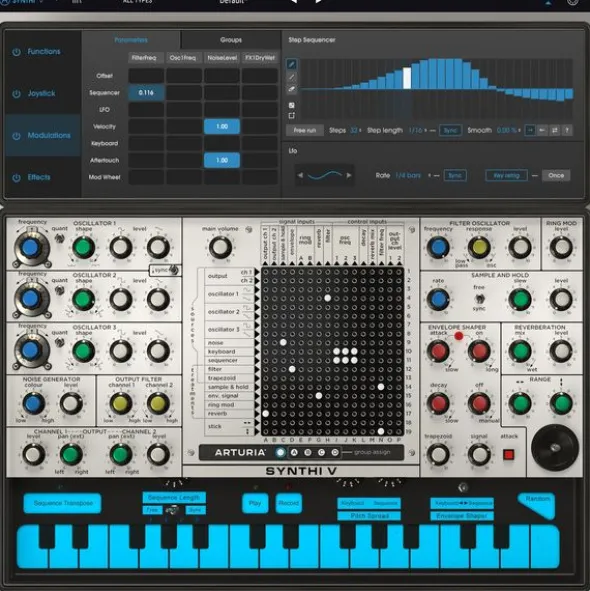Viewport: 590px width, 591px height.
Task: Toggle power icon for Functions
Action: click(x=16, y=52)
